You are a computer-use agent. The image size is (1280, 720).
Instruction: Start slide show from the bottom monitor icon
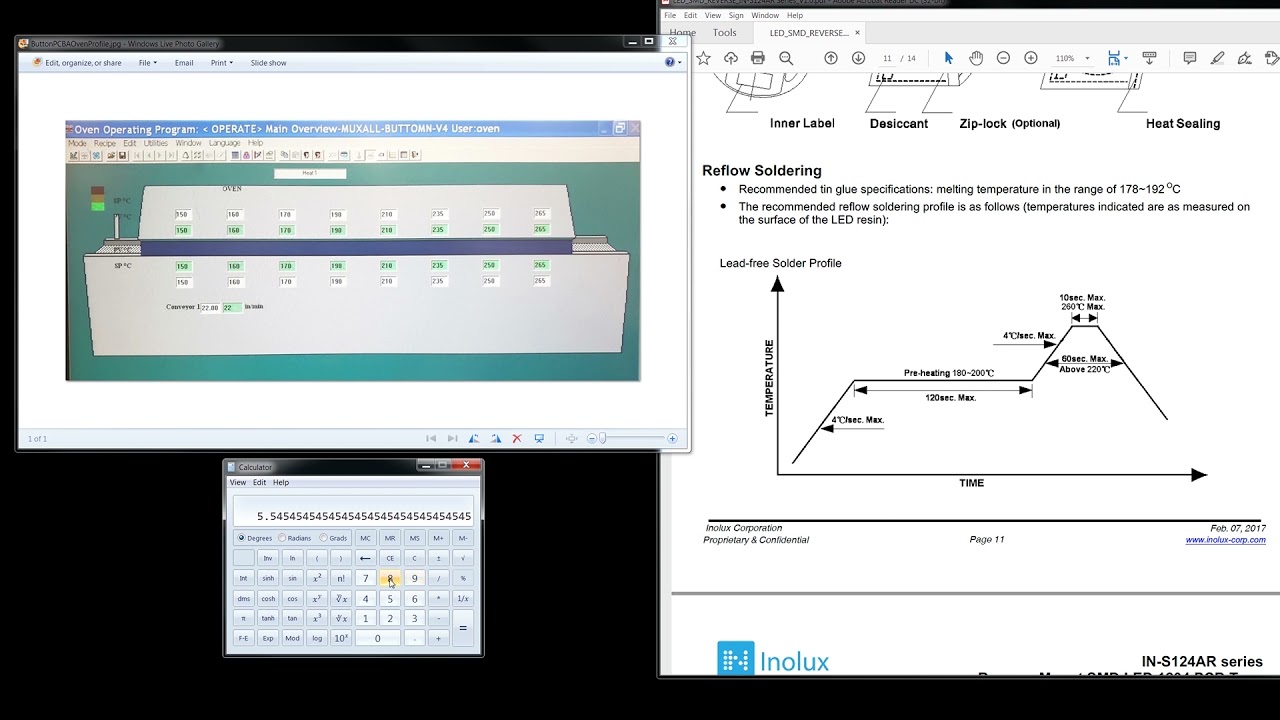coord(539,438)
